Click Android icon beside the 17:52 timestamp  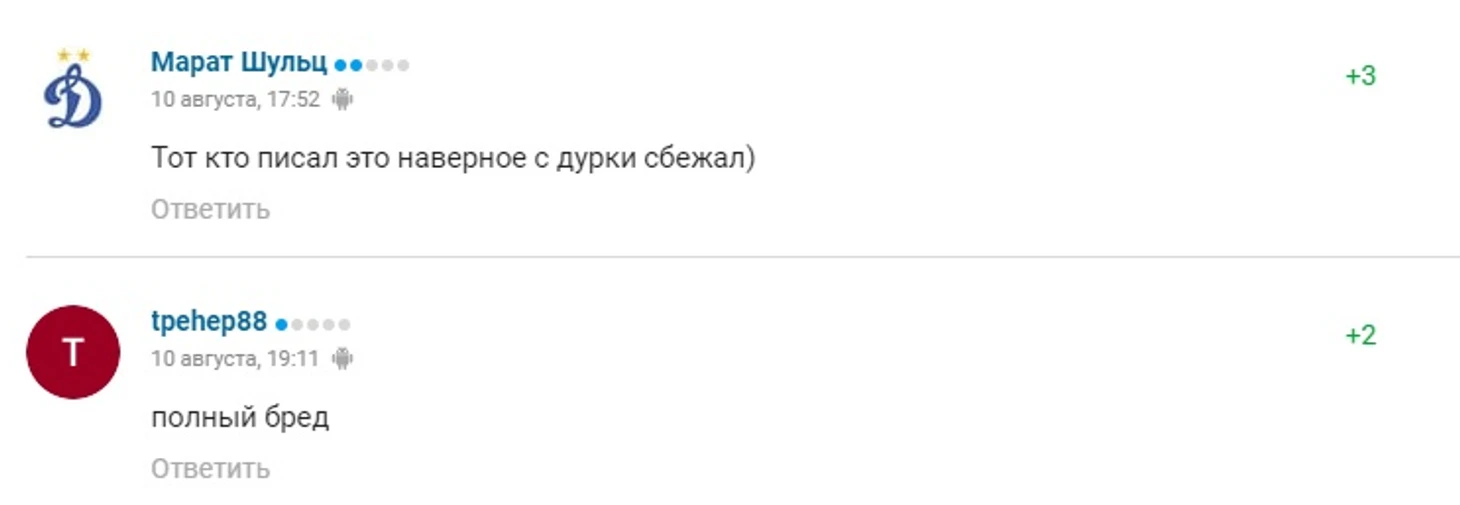[x=343, y=100]
